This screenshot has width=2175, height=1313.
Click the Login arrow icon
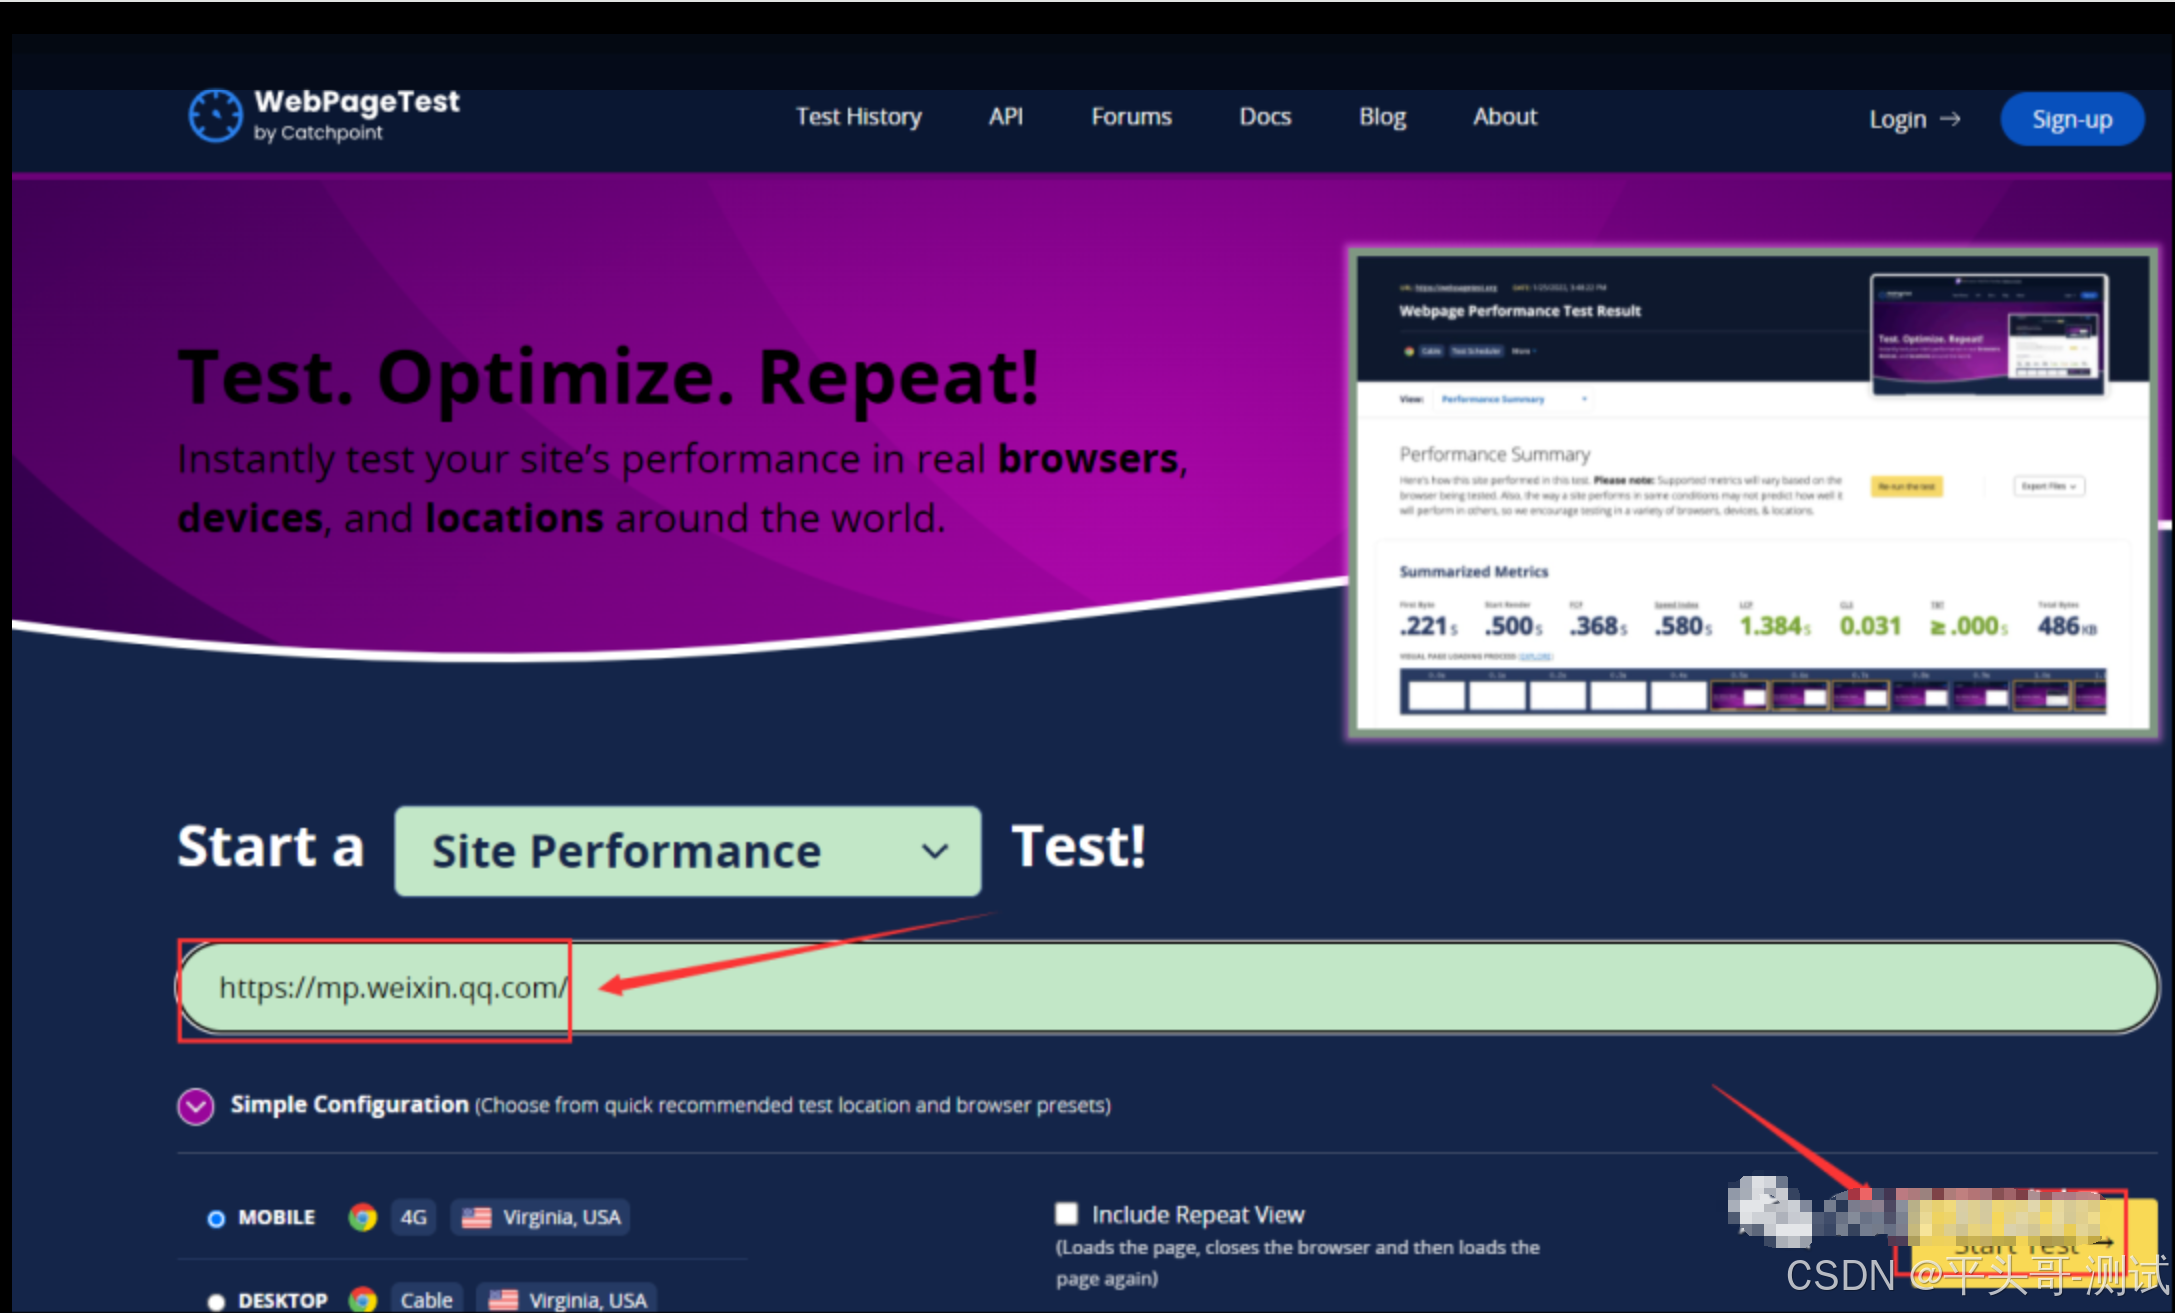click(1950, 119)
